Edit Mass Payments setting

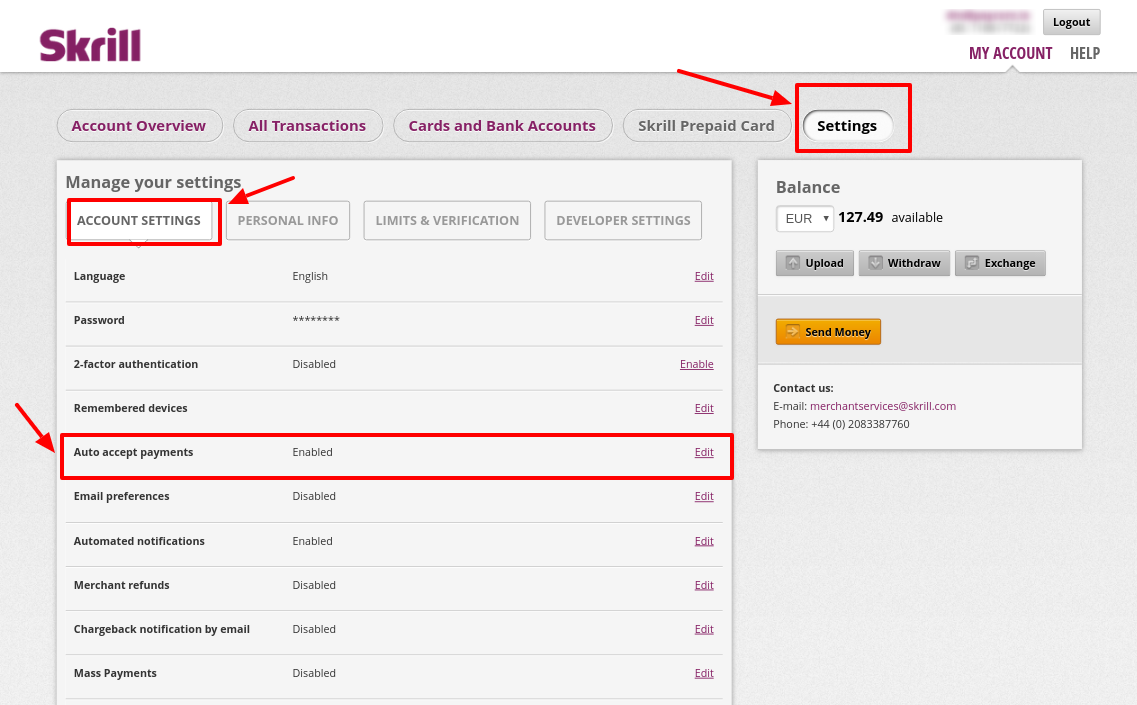coord(704,674)
